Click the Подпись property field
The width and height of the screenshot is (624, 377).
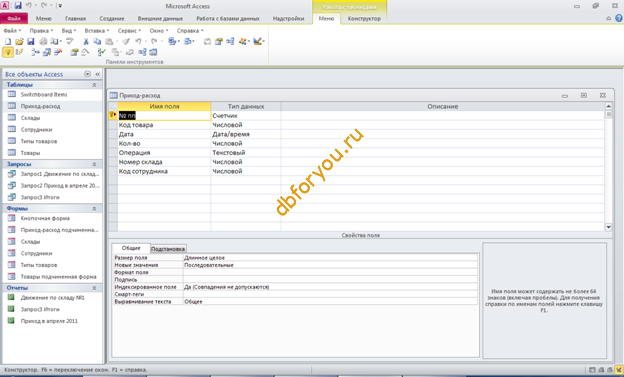[330, 279]
